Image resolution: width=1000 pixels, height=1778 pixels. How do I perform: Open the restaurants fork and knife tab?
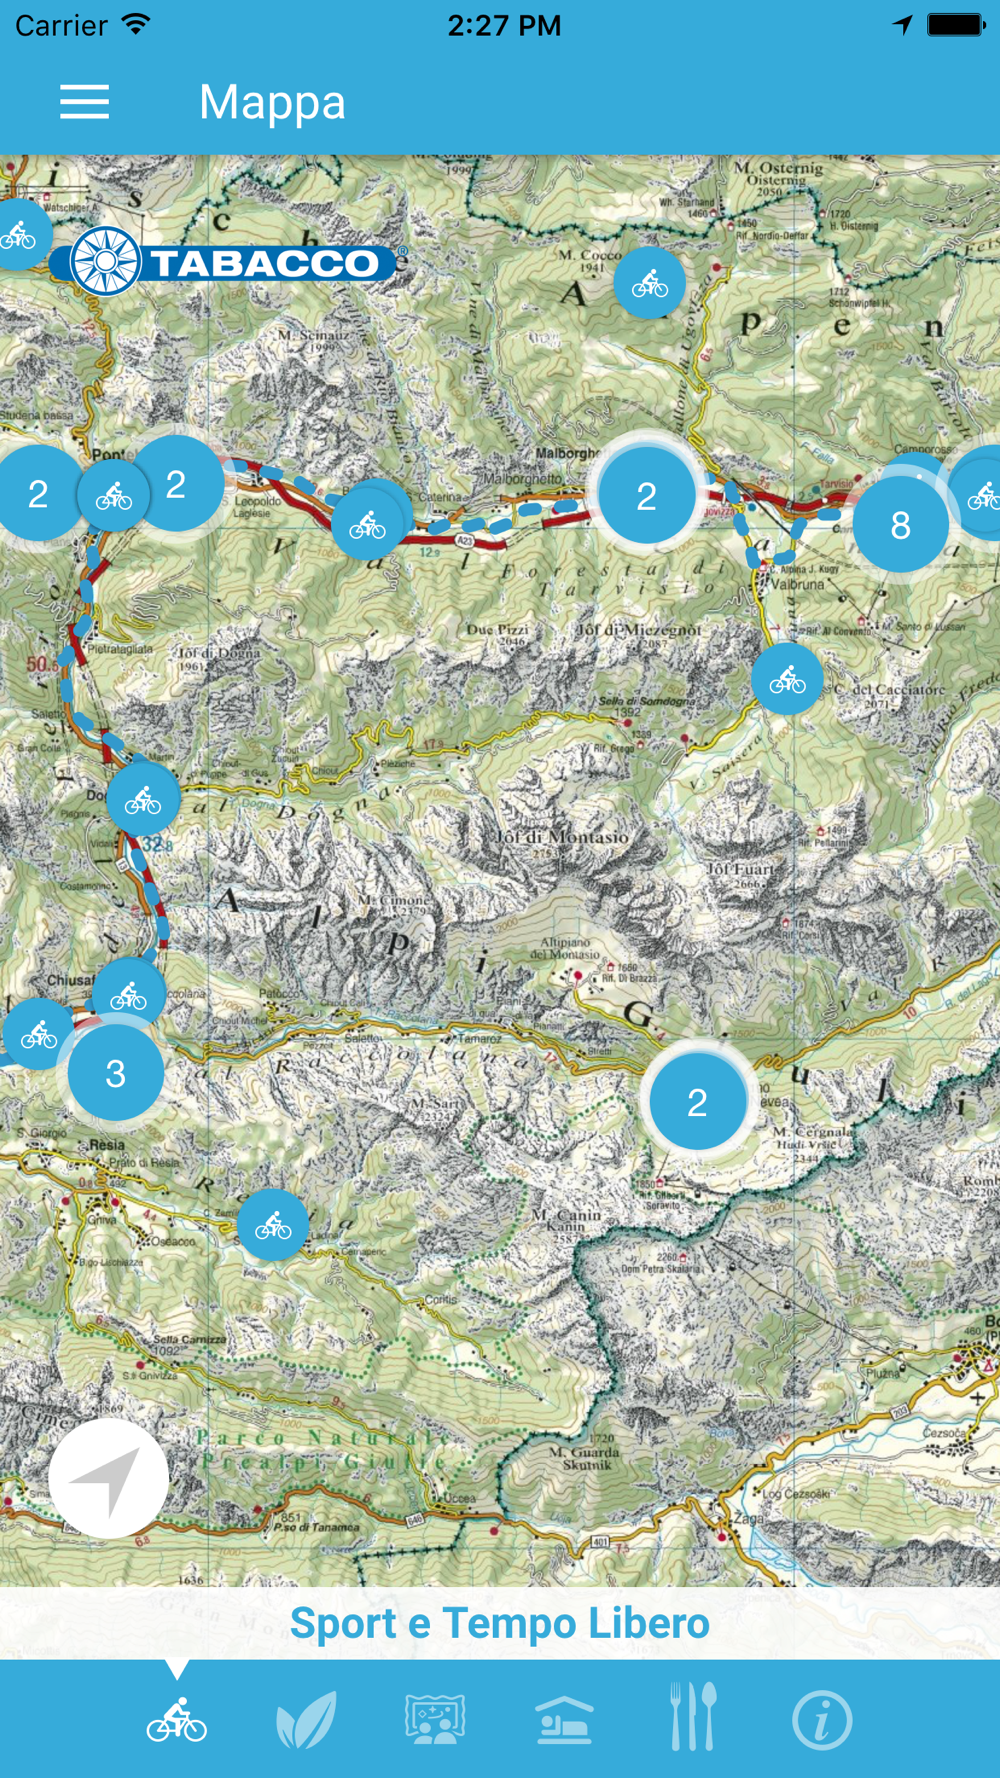693,1716
